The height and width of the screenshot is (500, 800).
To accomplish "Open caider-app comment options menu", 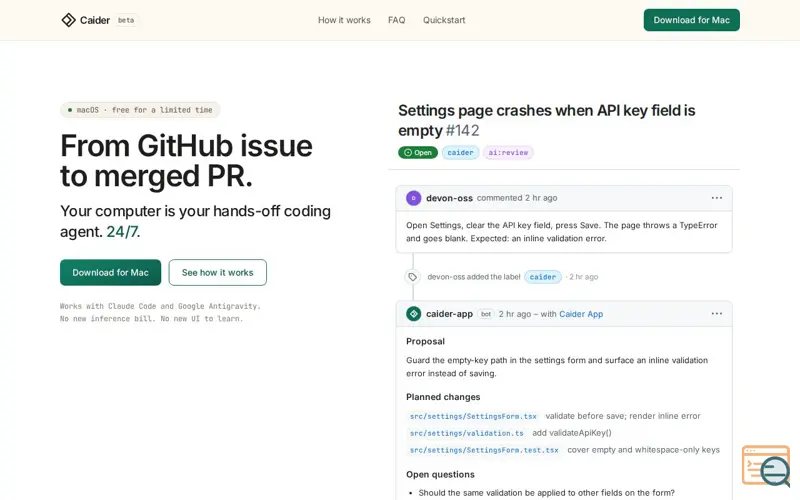I will pyautogui.click(x=717, y=314).
